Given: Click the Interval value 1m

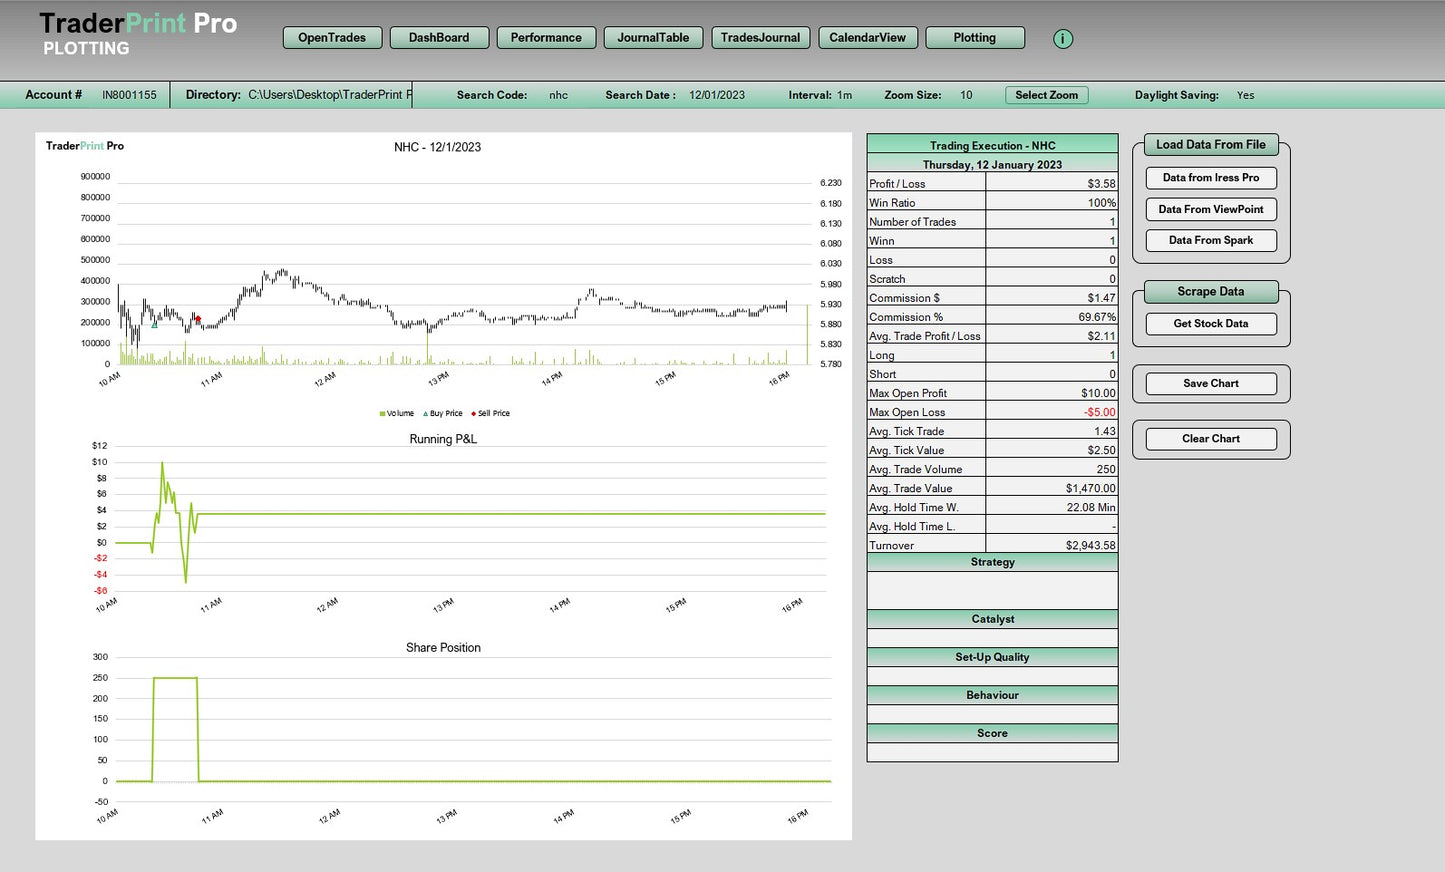Looking at the screenshot, I should [845, 96].
